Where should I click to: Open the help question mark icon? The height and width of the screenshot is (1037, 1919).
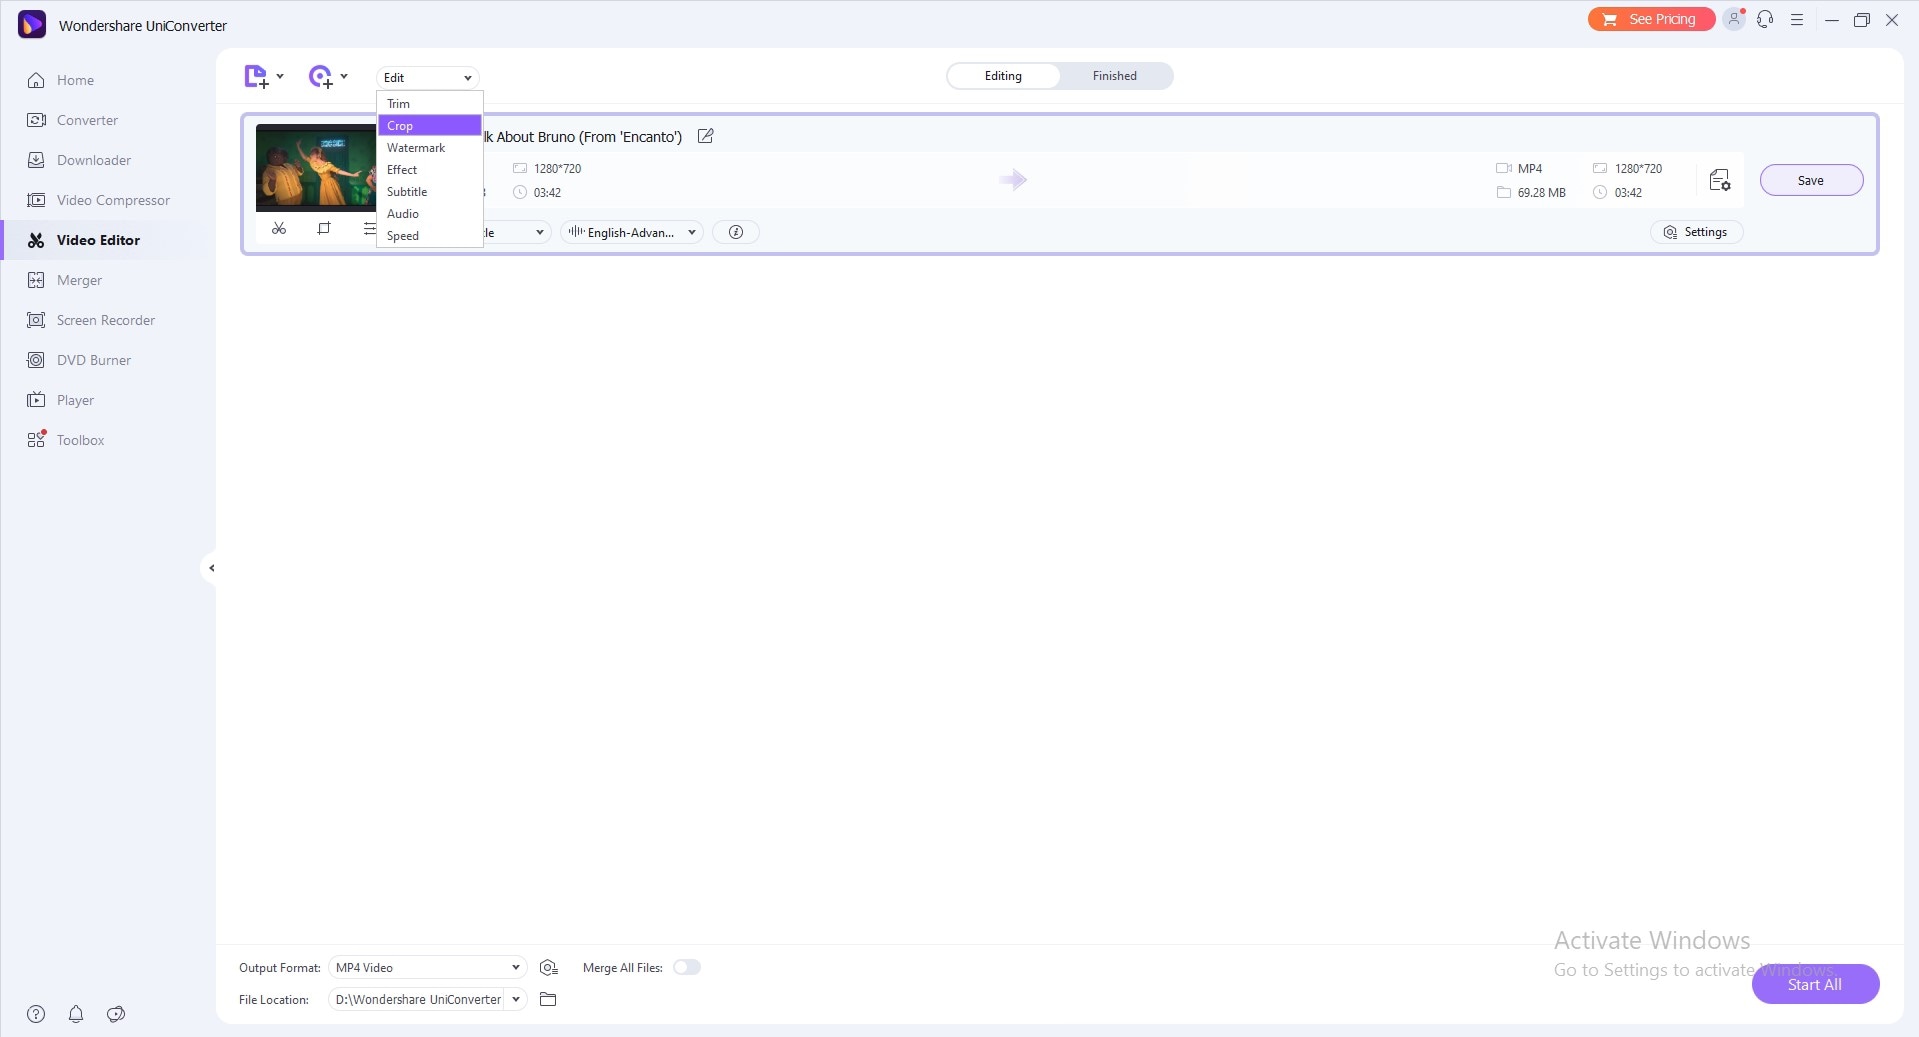(x=36, y=1014)
